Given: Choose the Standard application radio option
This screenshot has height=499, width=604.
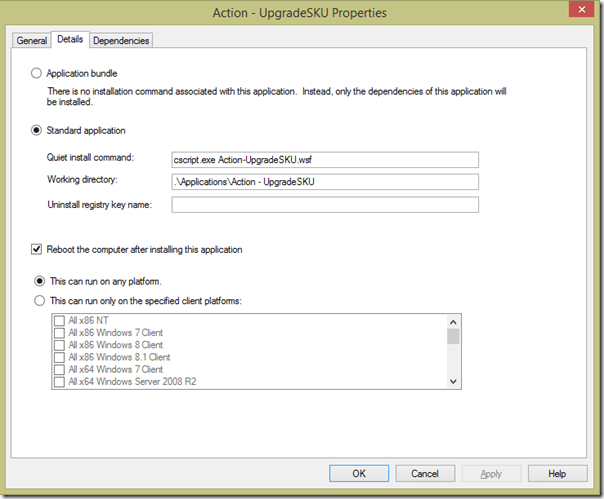Looking at the screenshot, I should click(38, 130).
